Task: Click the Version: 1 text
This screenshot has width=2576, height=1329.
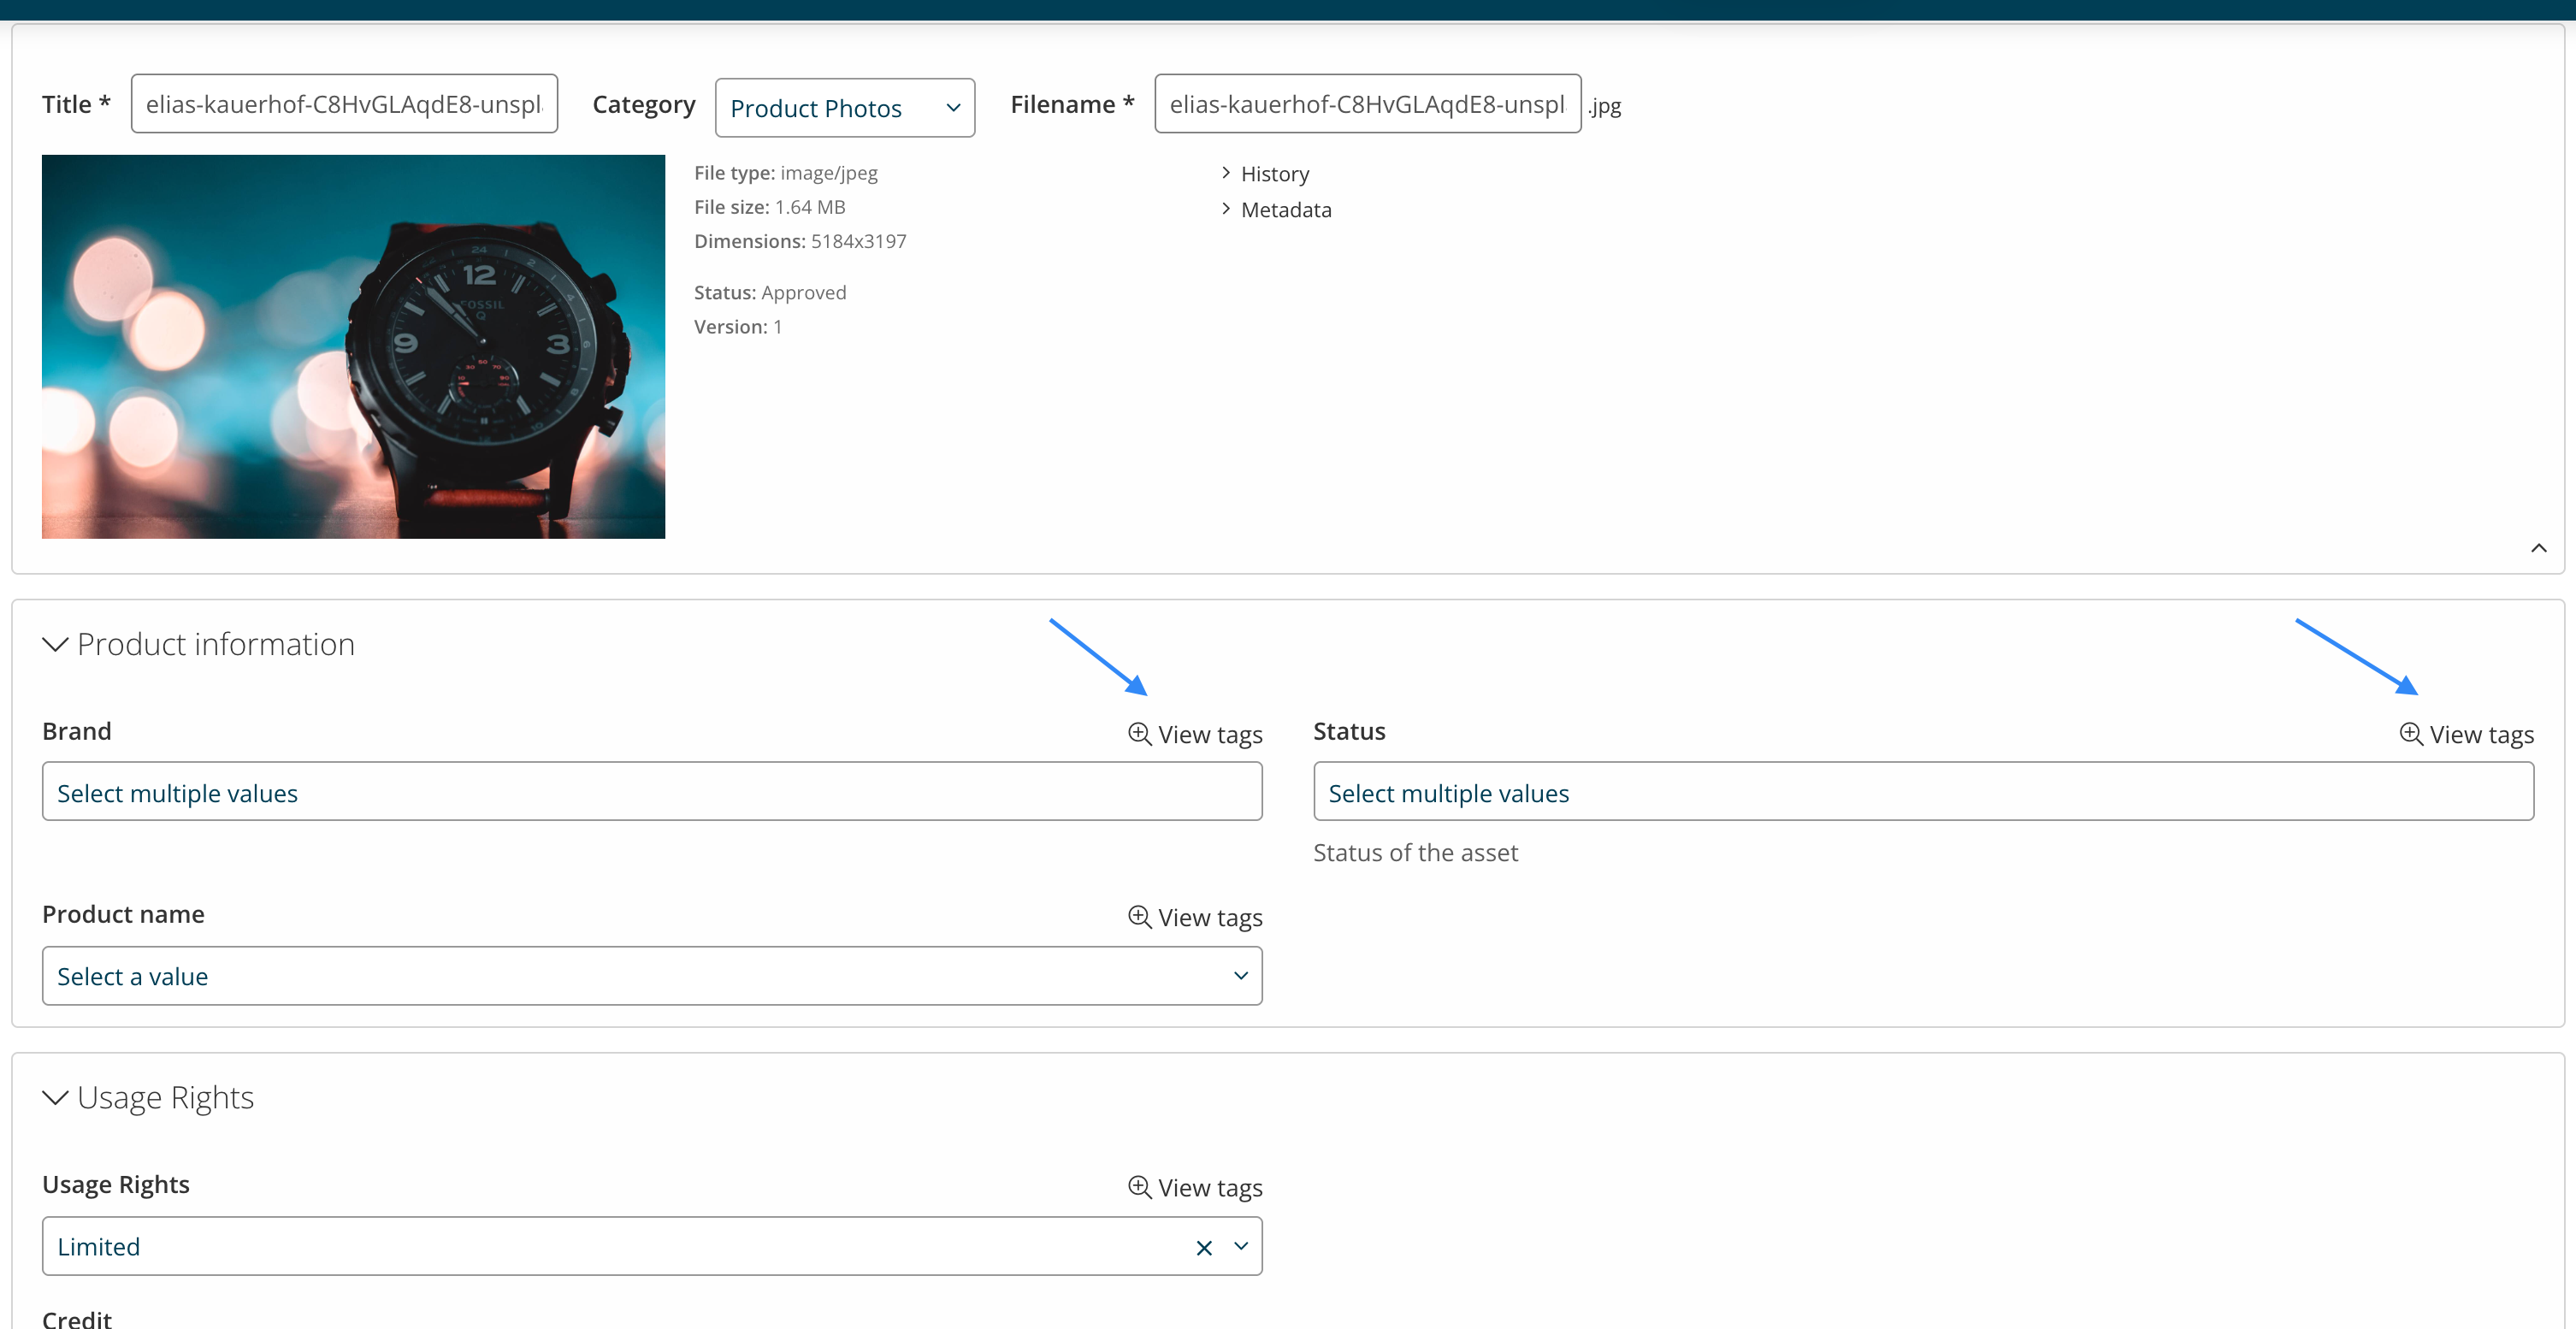Action: (738, 327)
